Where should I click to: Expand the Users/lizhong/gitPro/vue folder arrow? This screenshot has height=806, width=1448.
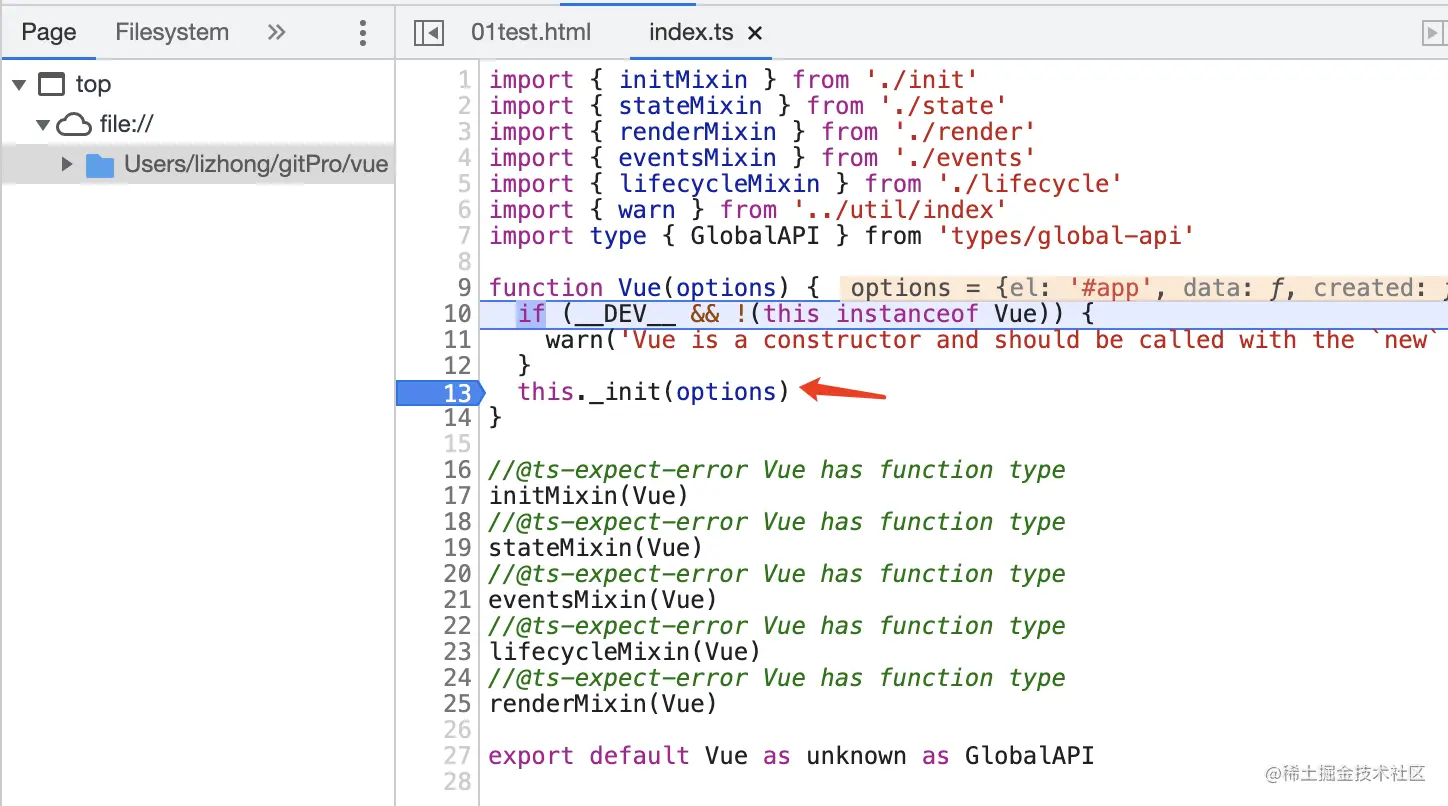pyautogui.click(x=67, y=164)
